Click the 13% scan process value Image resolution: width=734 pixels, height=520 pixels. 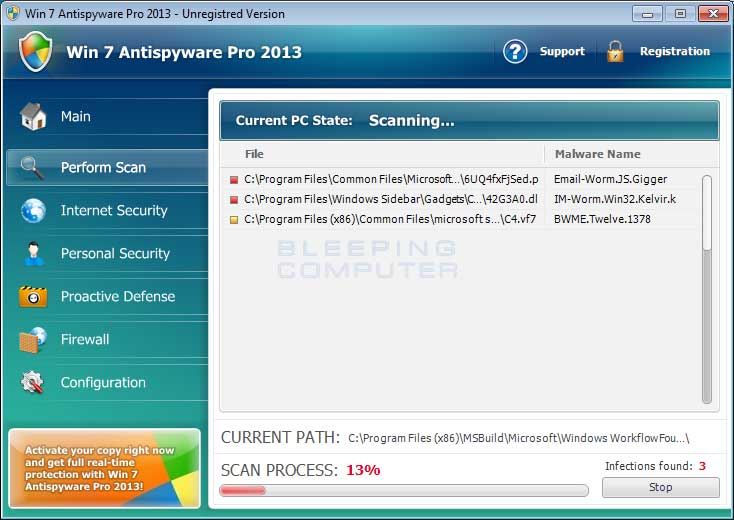coord(363,470)
